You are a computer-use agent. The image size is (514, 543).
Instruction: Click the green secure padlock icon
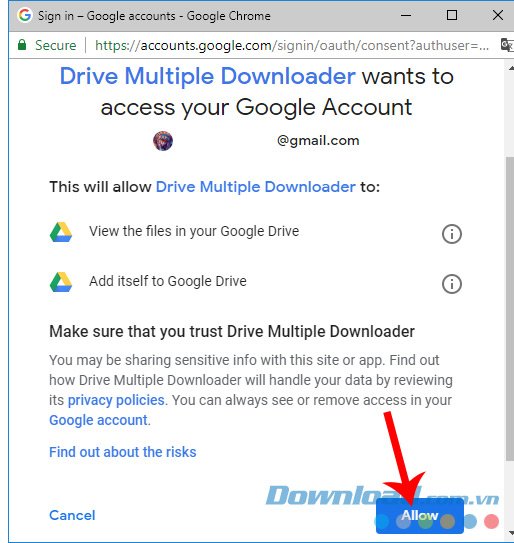coord(22,45)
